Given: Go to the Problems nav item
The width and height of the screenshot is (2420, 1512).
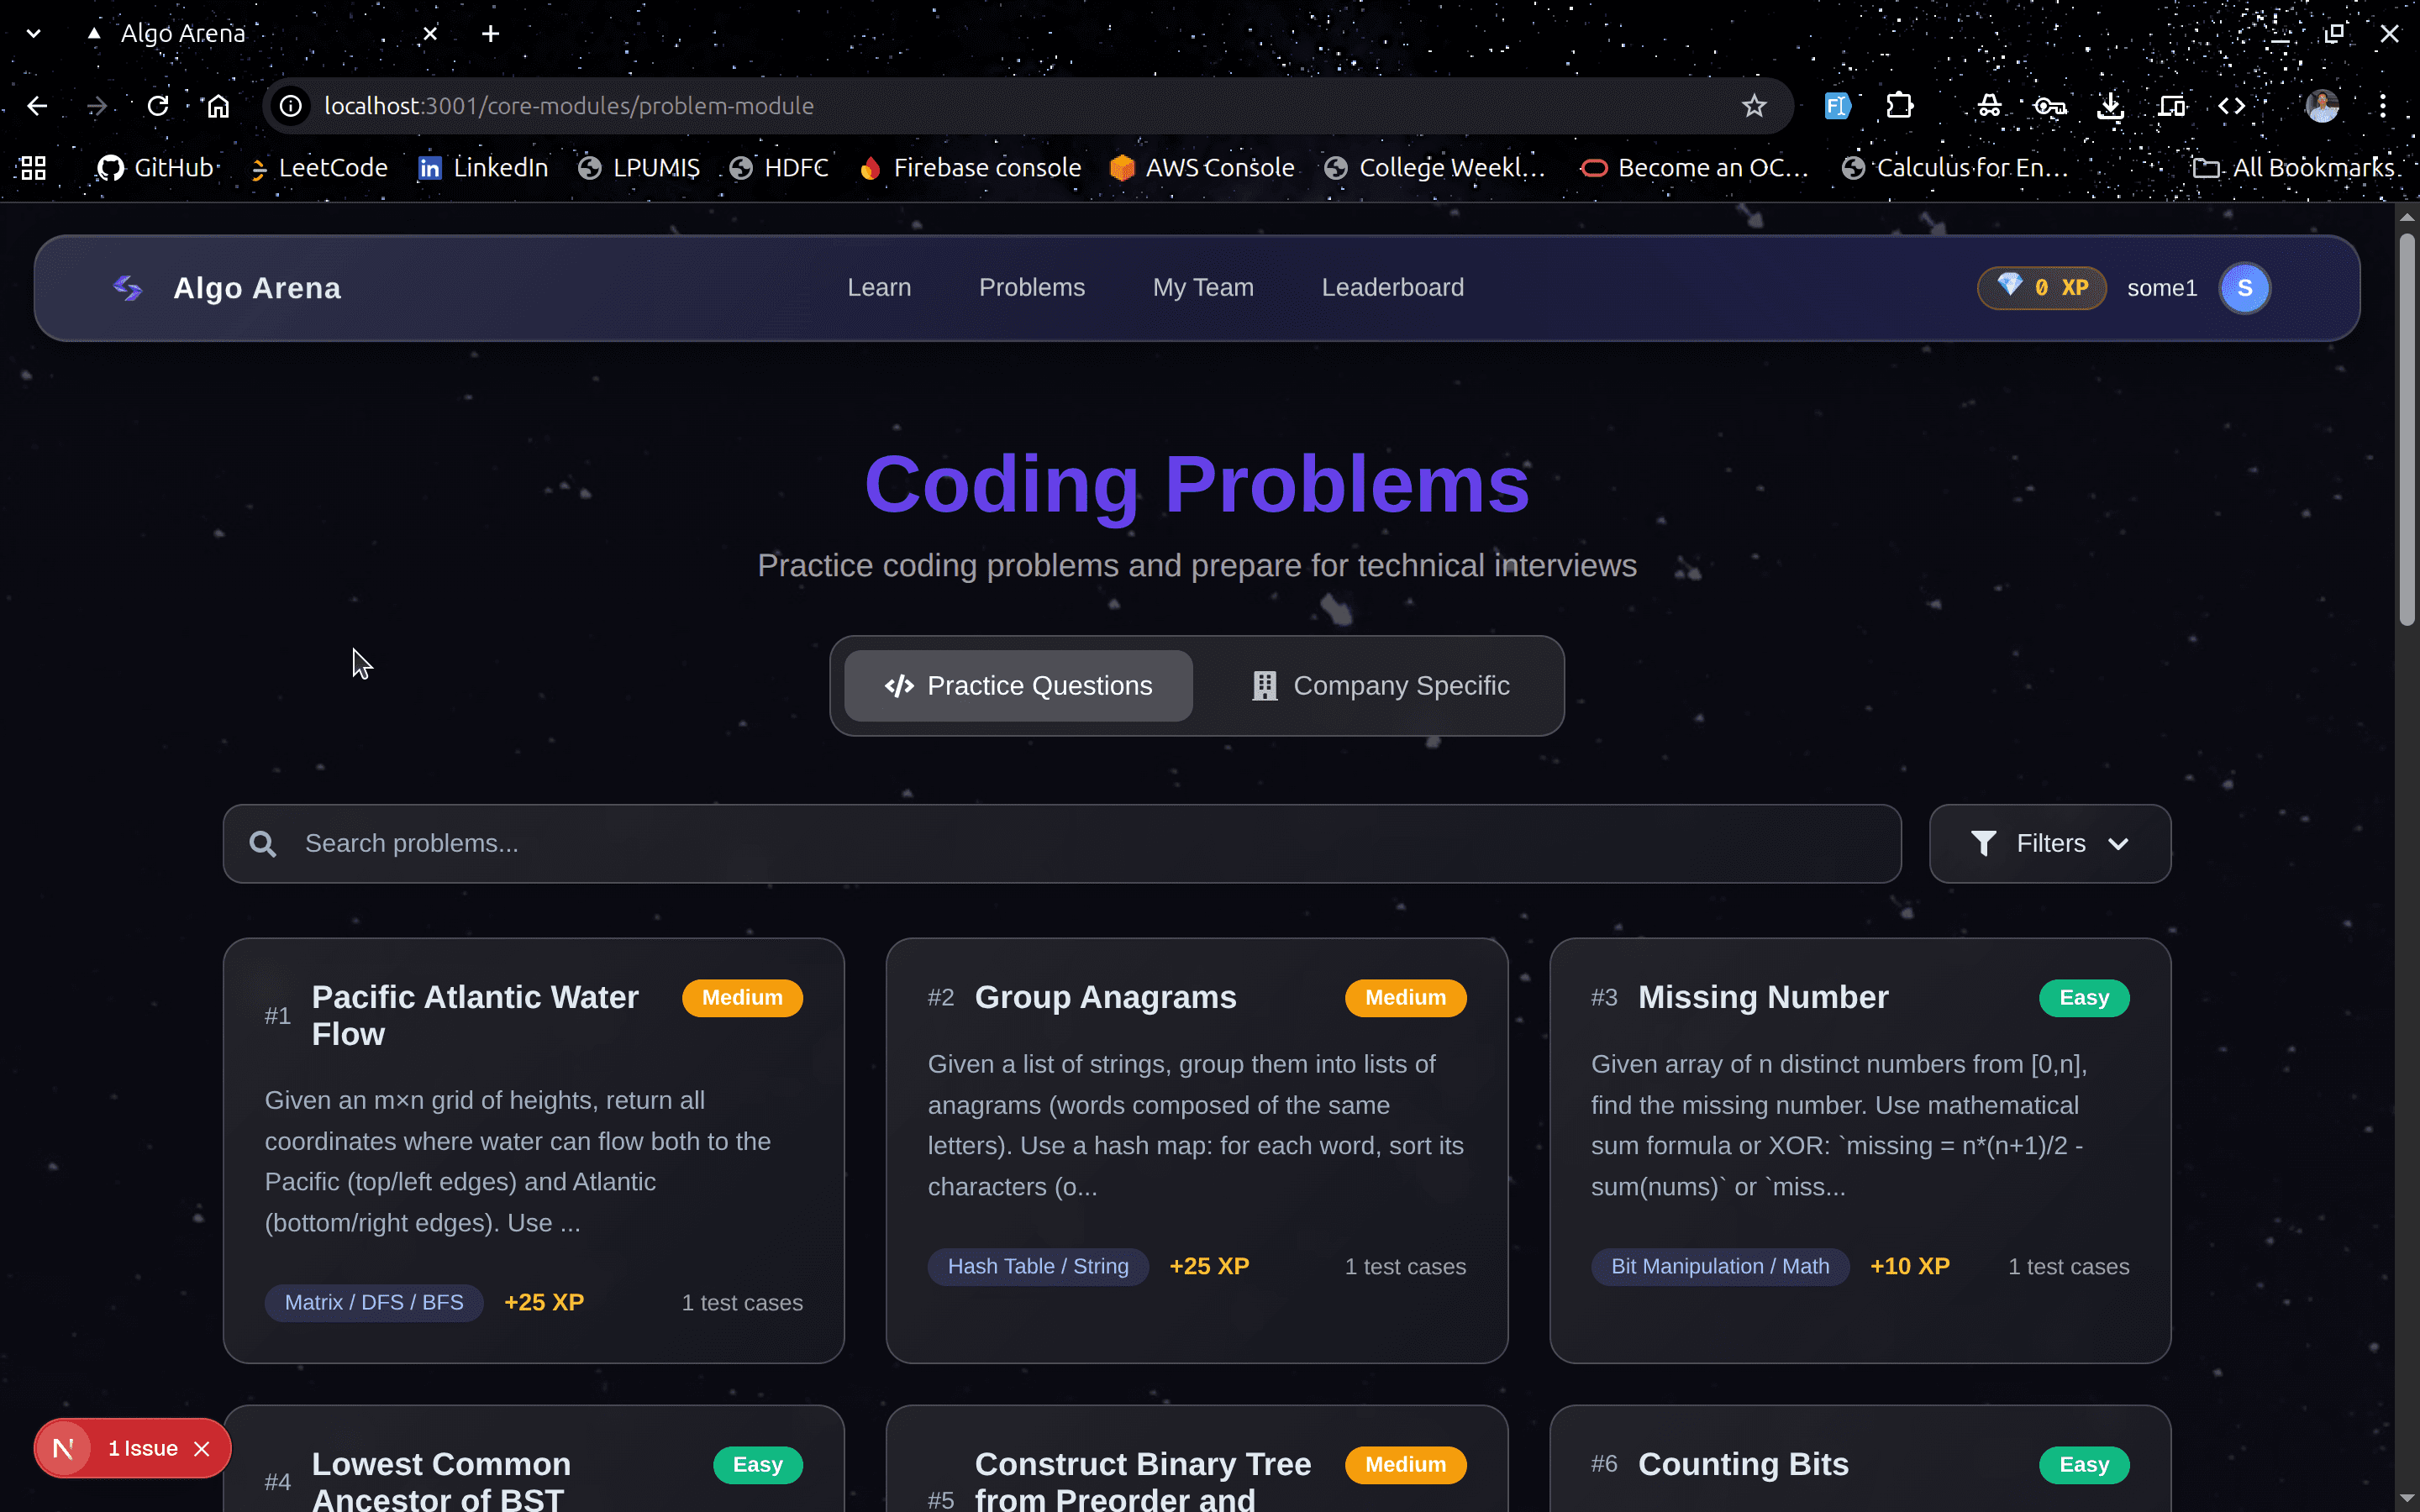Looking at the screenshot, I should 1031,288.
